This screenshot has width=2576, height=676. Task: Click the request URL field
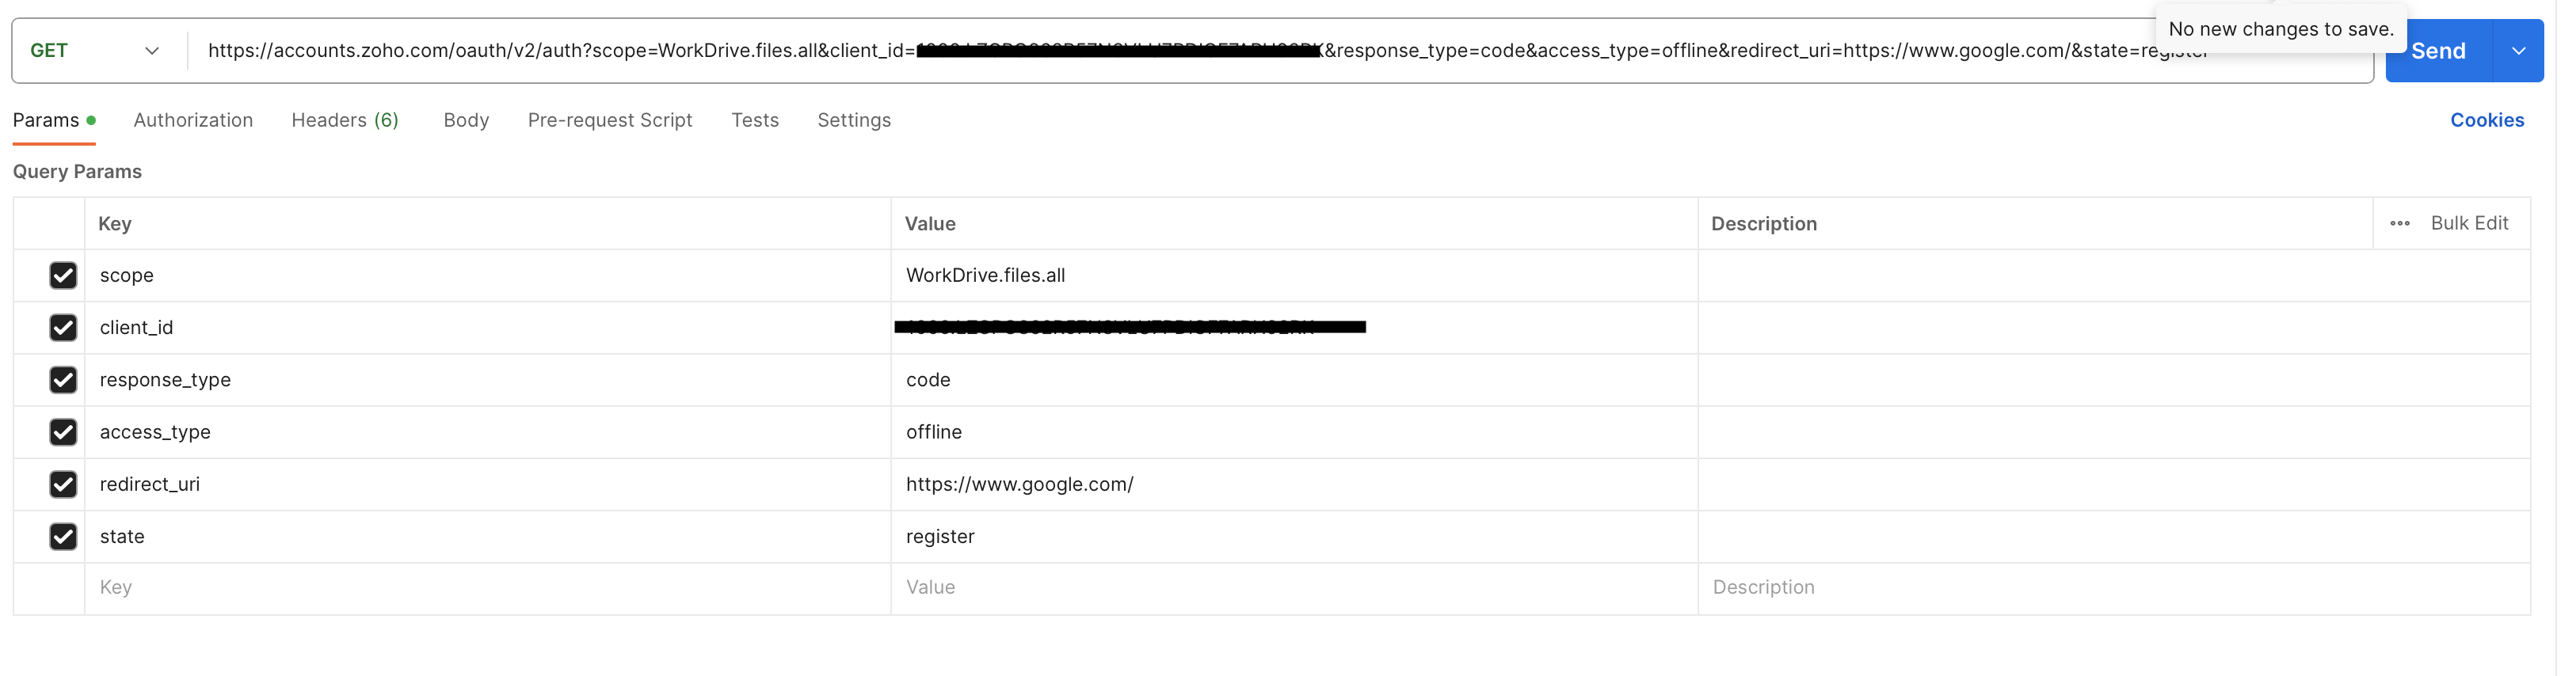coord(1280,51)
